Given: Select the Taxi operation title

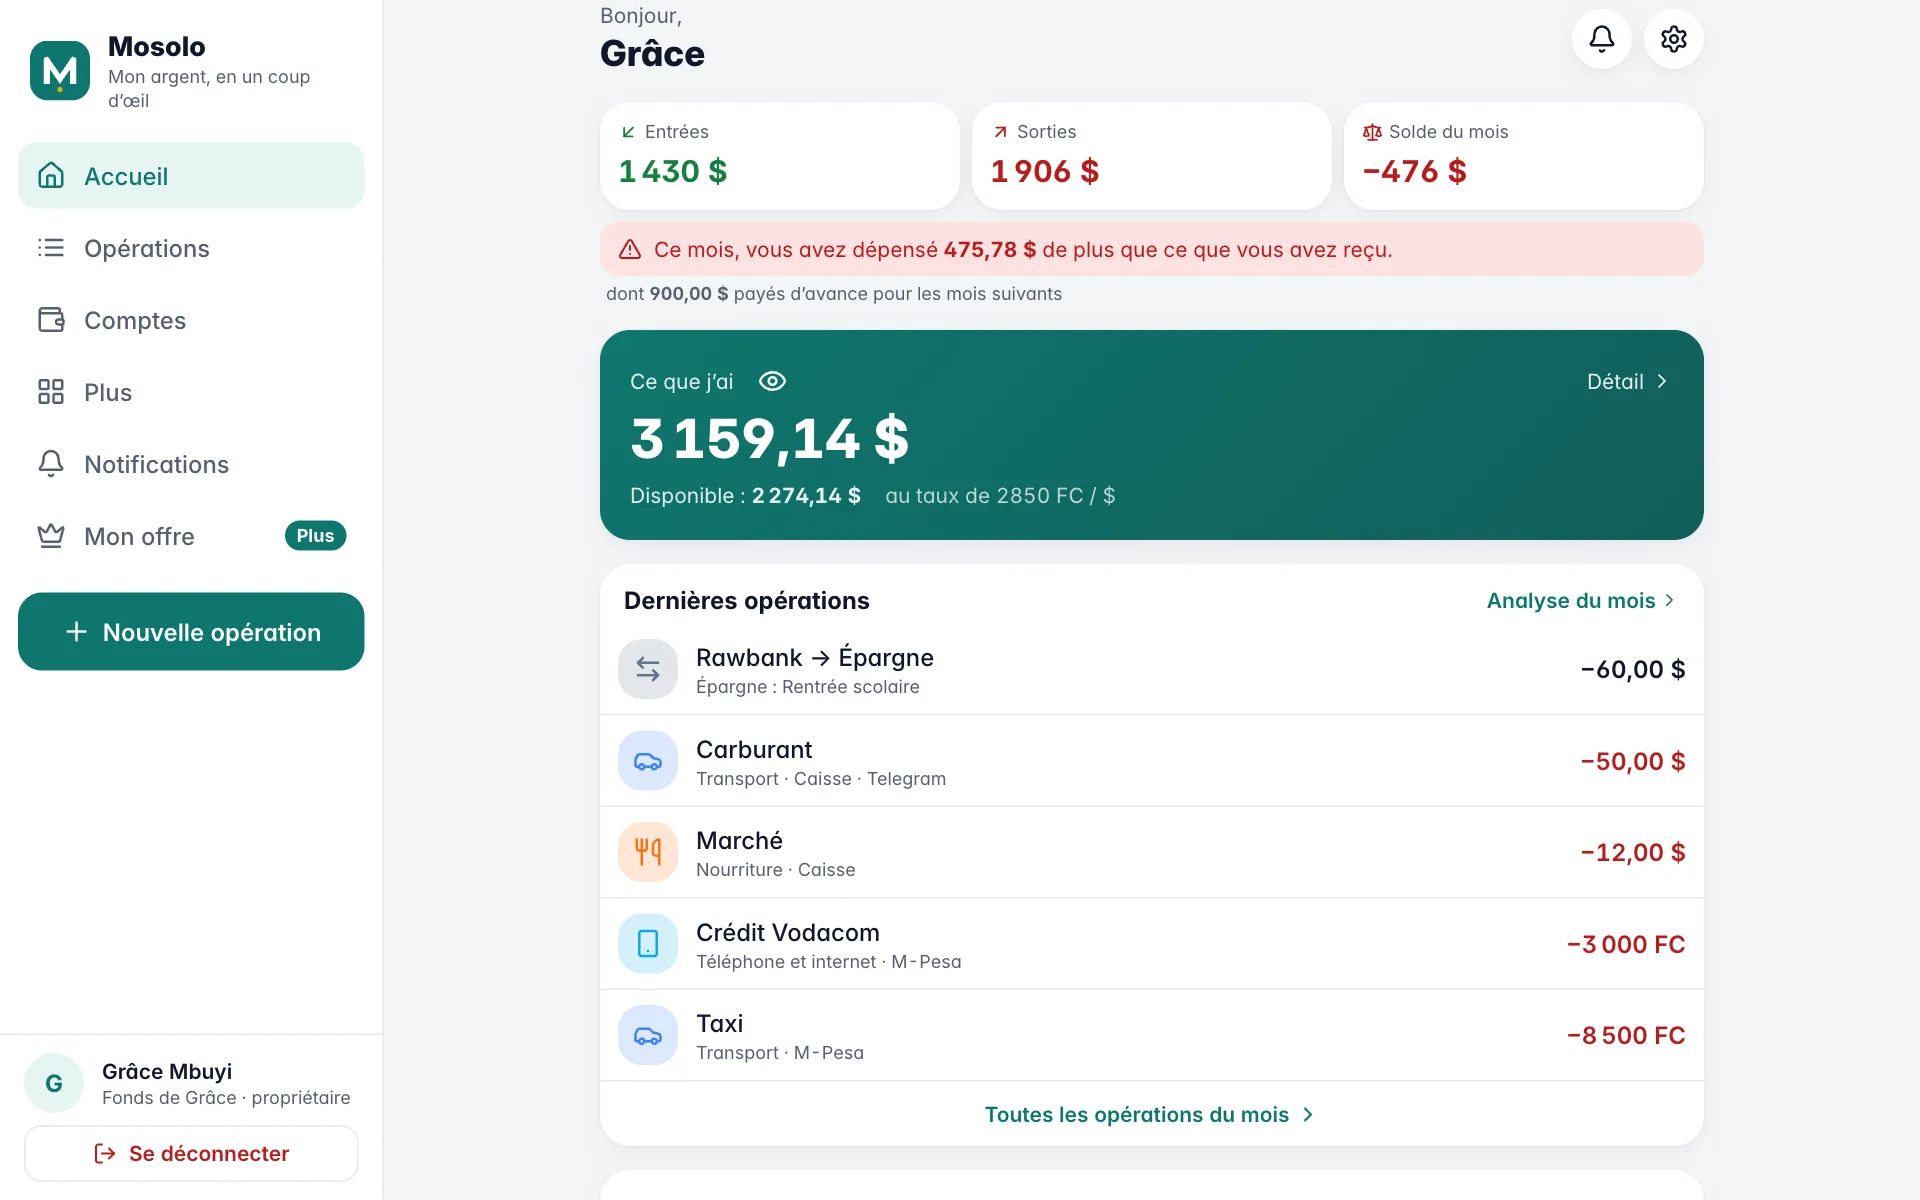Looking at the screenshot, I should (719, 1023).
